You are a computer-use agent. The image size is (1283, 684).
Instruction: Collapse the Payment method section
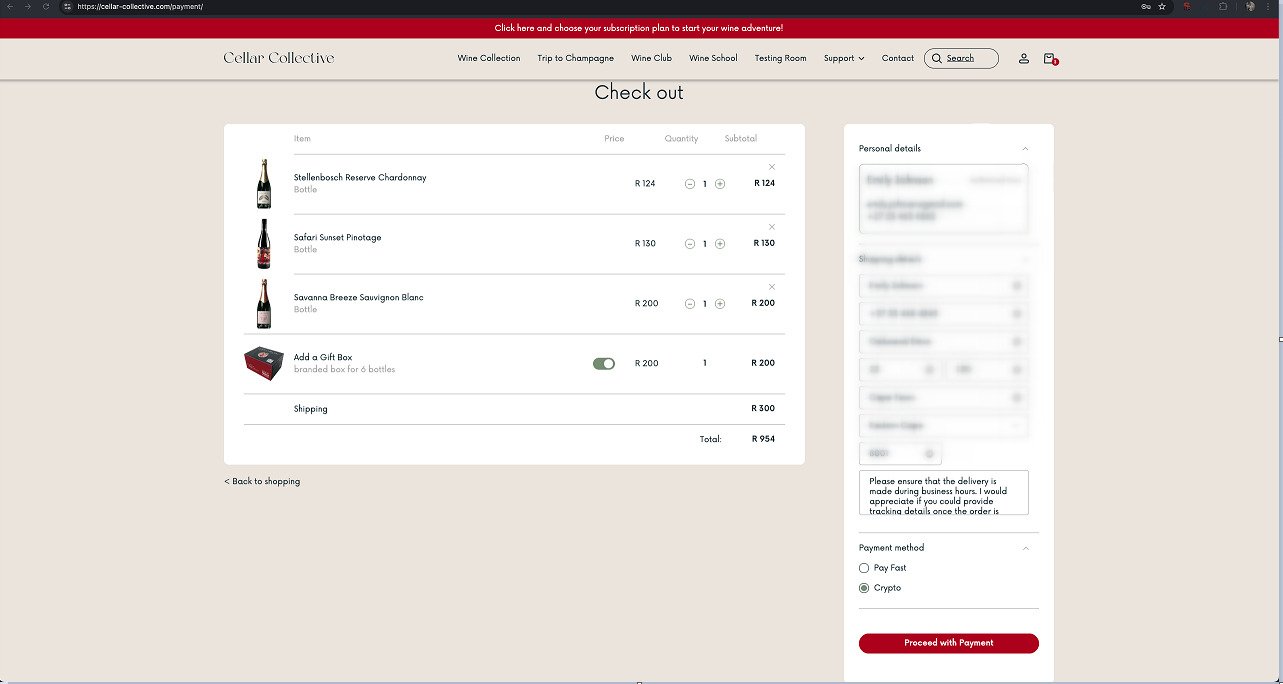click(1025, 548)
